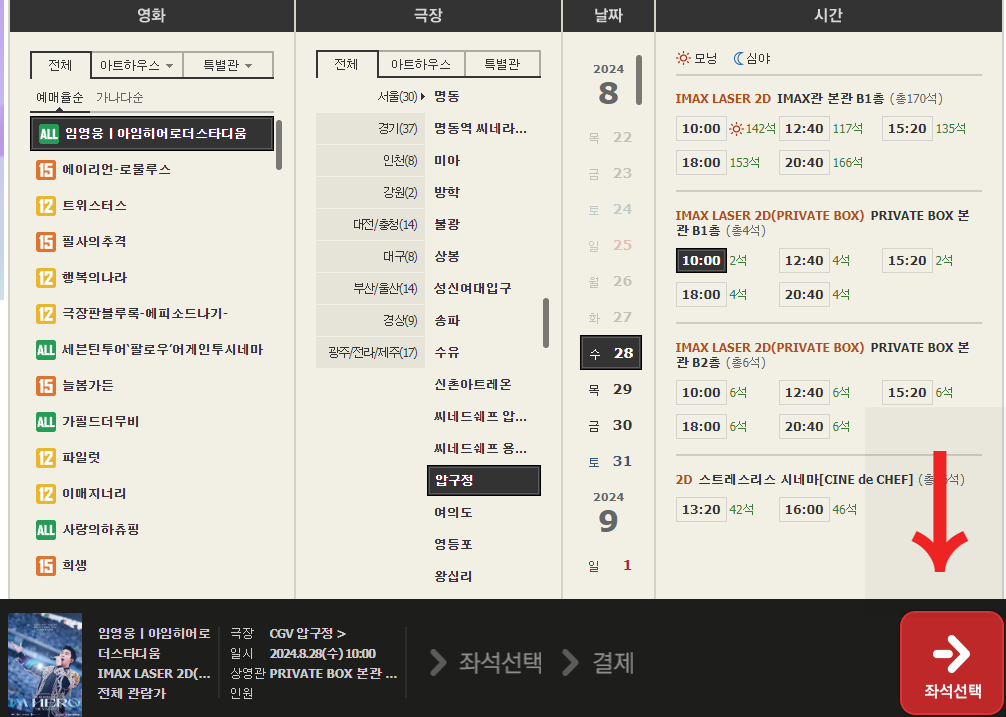Click the 12 rating icon beside 행복의나라

pyautogui.click(x=46, y=278)
